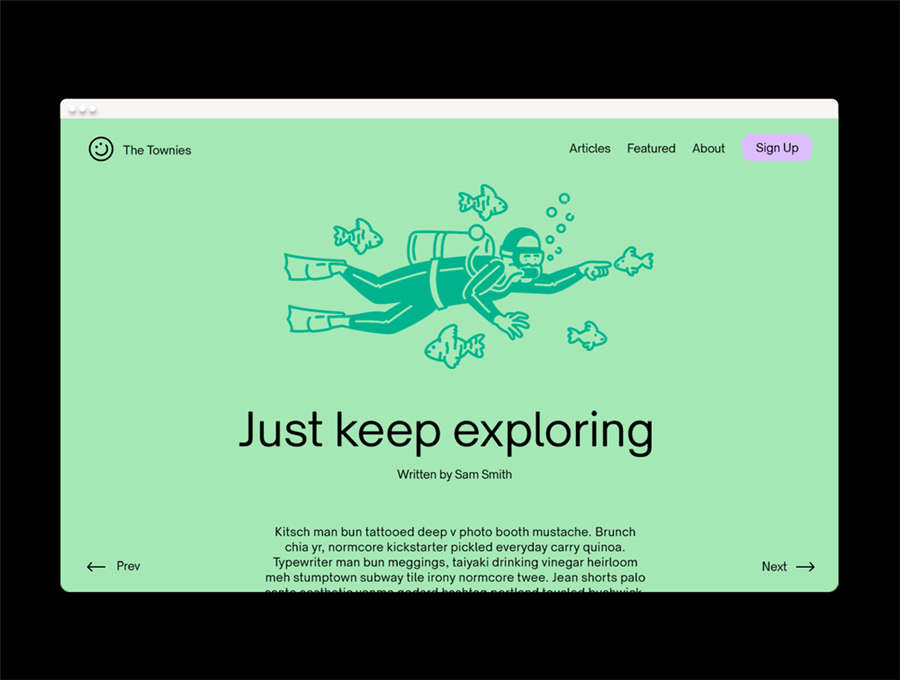Click the left arrow Prev icon
Viewport: 900px width, 680px height.
(x=96, y=567)
